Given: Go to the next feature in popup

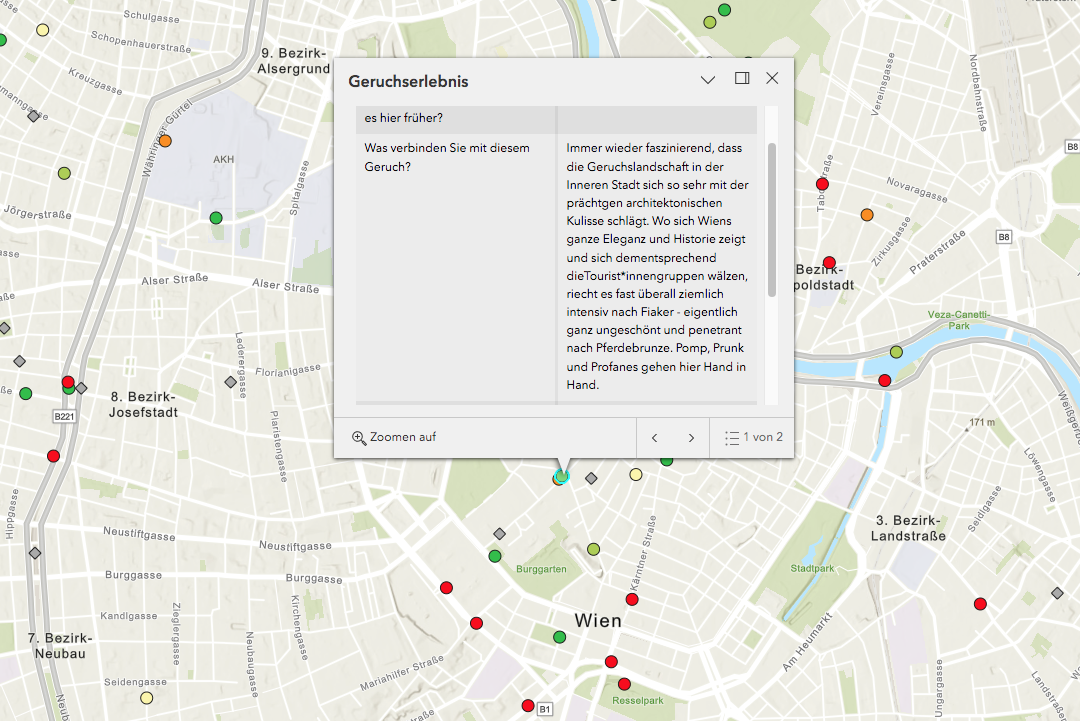Looking at the screenshot, I should (x=691, y=438).
